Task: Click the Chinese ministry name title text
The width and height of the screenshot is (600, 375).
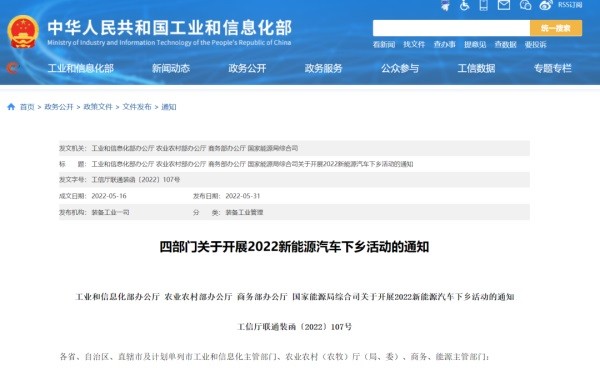Action: (x=170, y=28)
